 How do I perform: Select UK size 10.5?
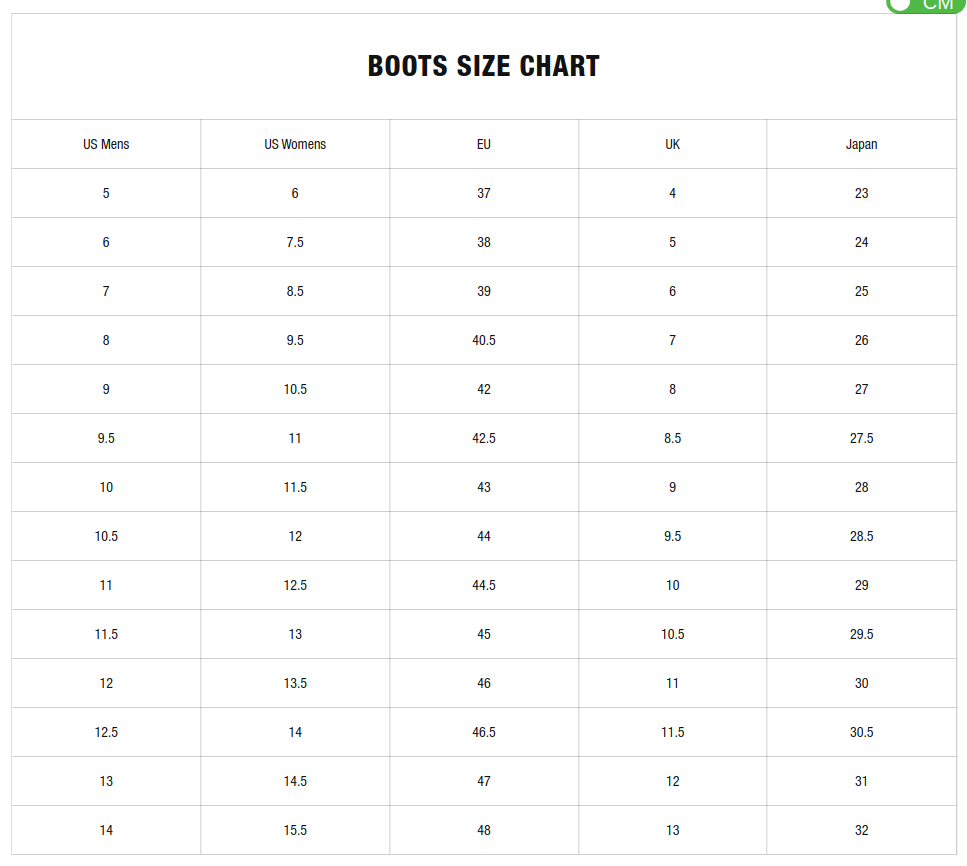pyautogui.click(x=672, y=634)
